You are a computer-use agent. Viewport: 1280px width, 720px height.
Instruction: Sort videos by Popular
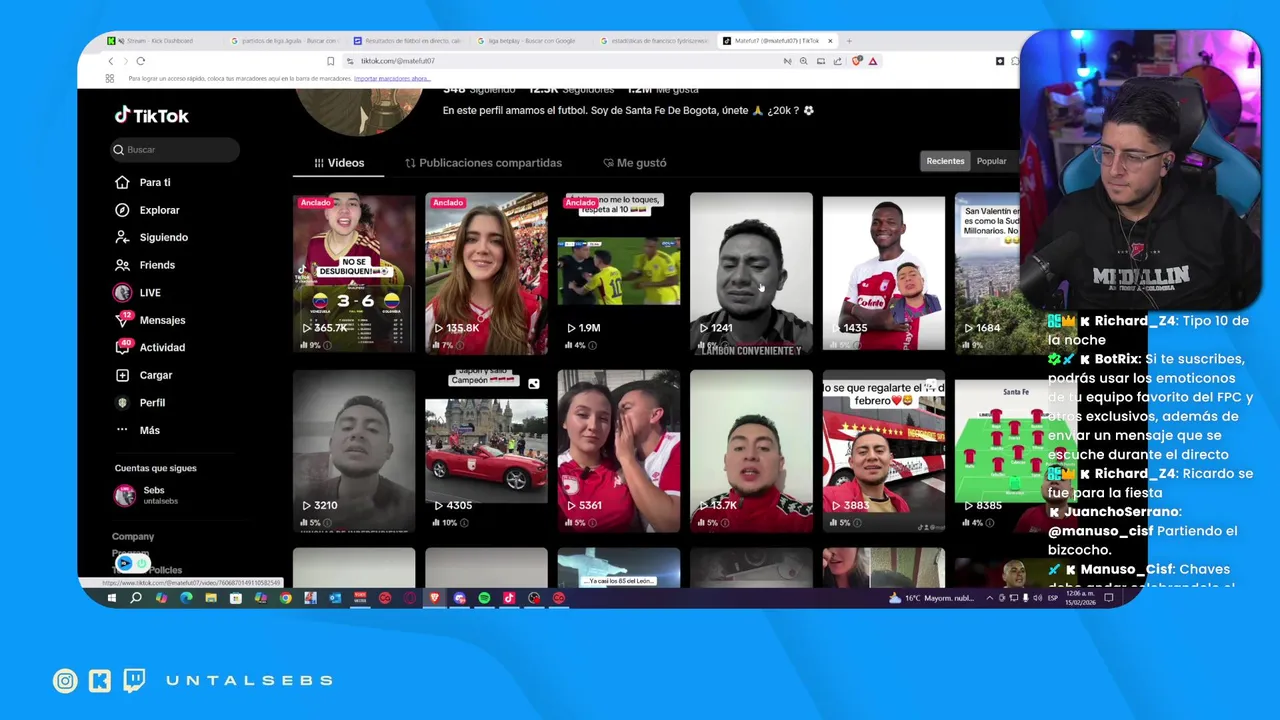click(x=991, y=161)
